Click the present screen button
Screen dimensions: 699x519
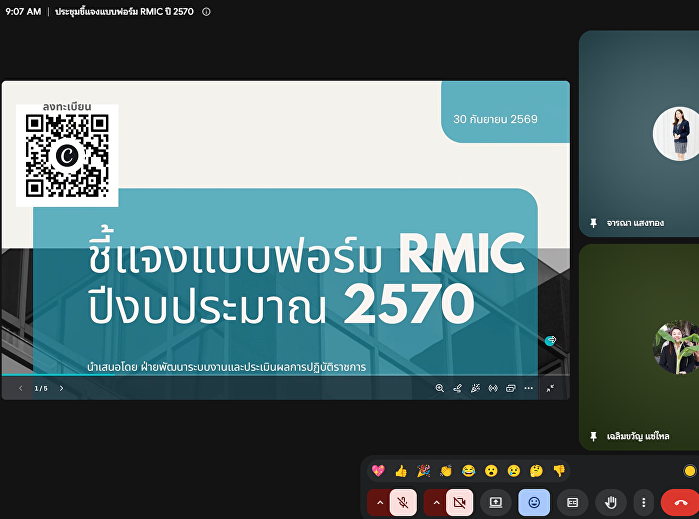495,503
